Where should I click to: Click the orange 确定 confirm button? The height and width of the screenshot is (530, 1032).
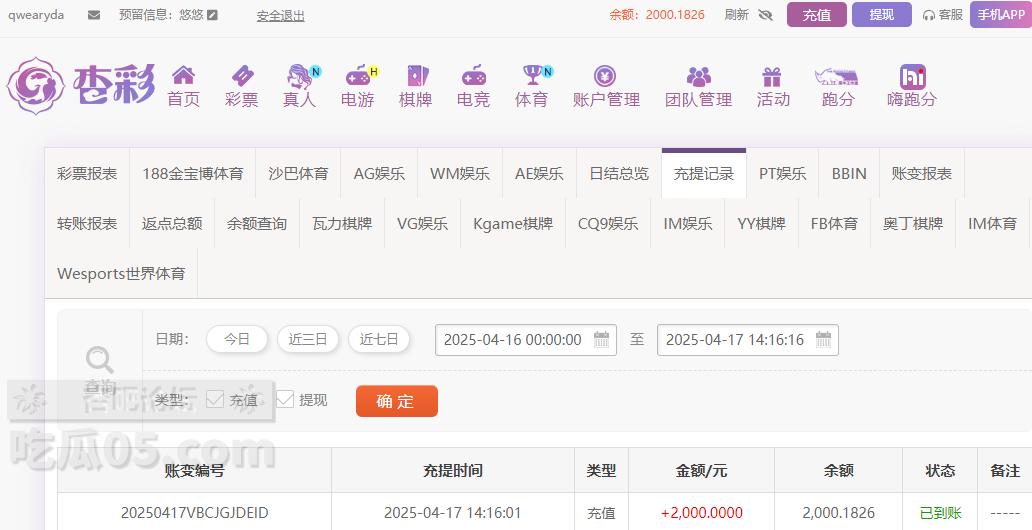point(397,401)
